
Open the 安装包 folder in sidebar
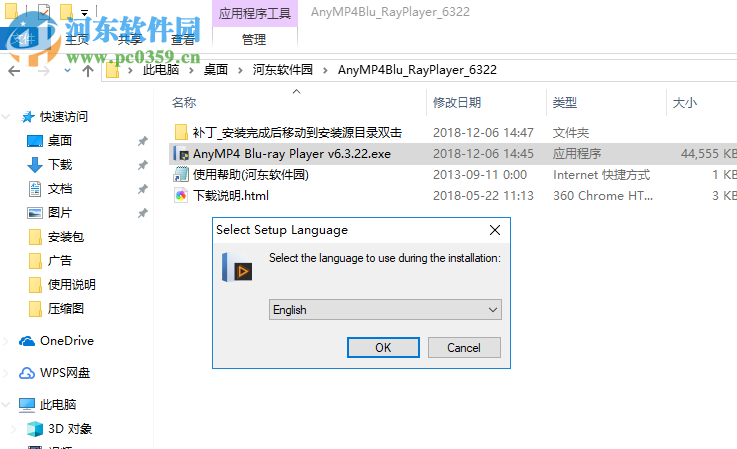pyautogui.click(x=66, y=236)
